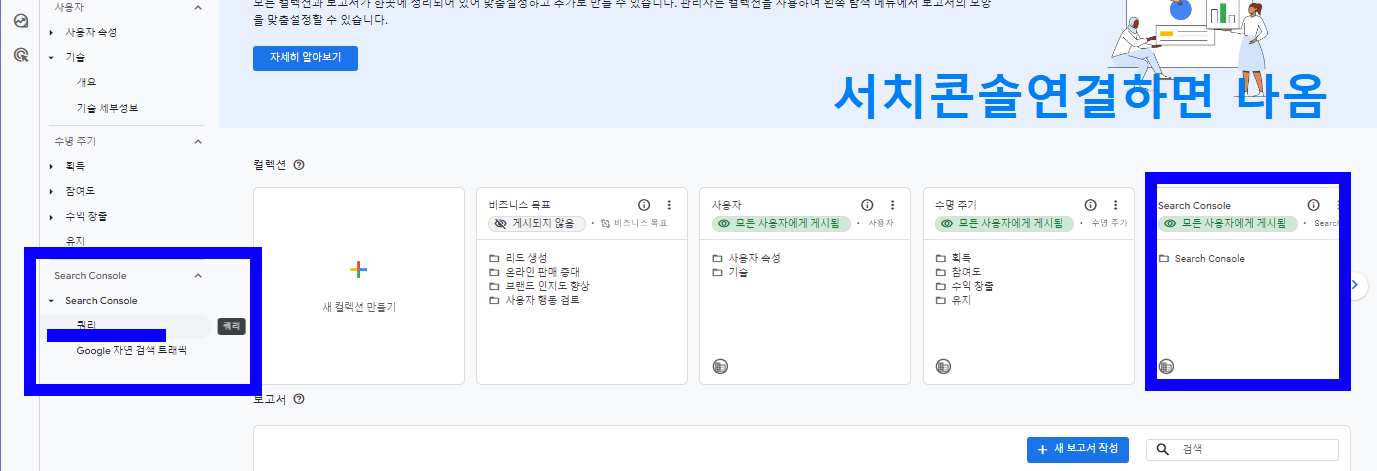Expand 참여도 in sidebar
Screen dimensions: 1377x471
point(52,191)
